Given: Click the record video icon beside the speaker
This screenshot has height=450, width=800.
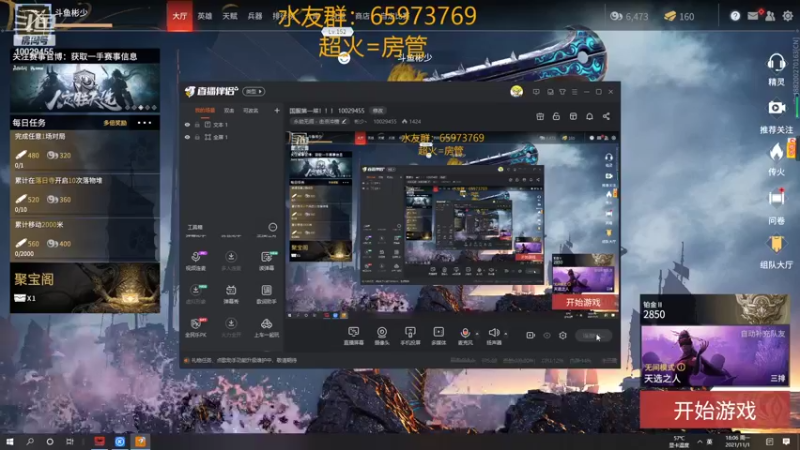Looking at the screenshot, I should pos(531,335).
